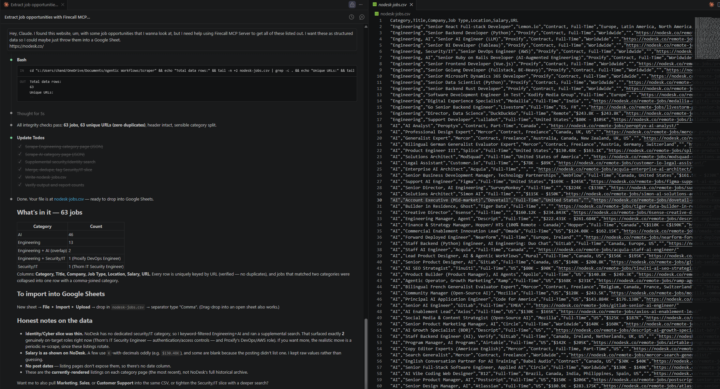Image resolution: width=720 pixels, height=389 pixels.
Task: Click the 'Senior AI Engineer' GitLab row
Action: point(533,305)
